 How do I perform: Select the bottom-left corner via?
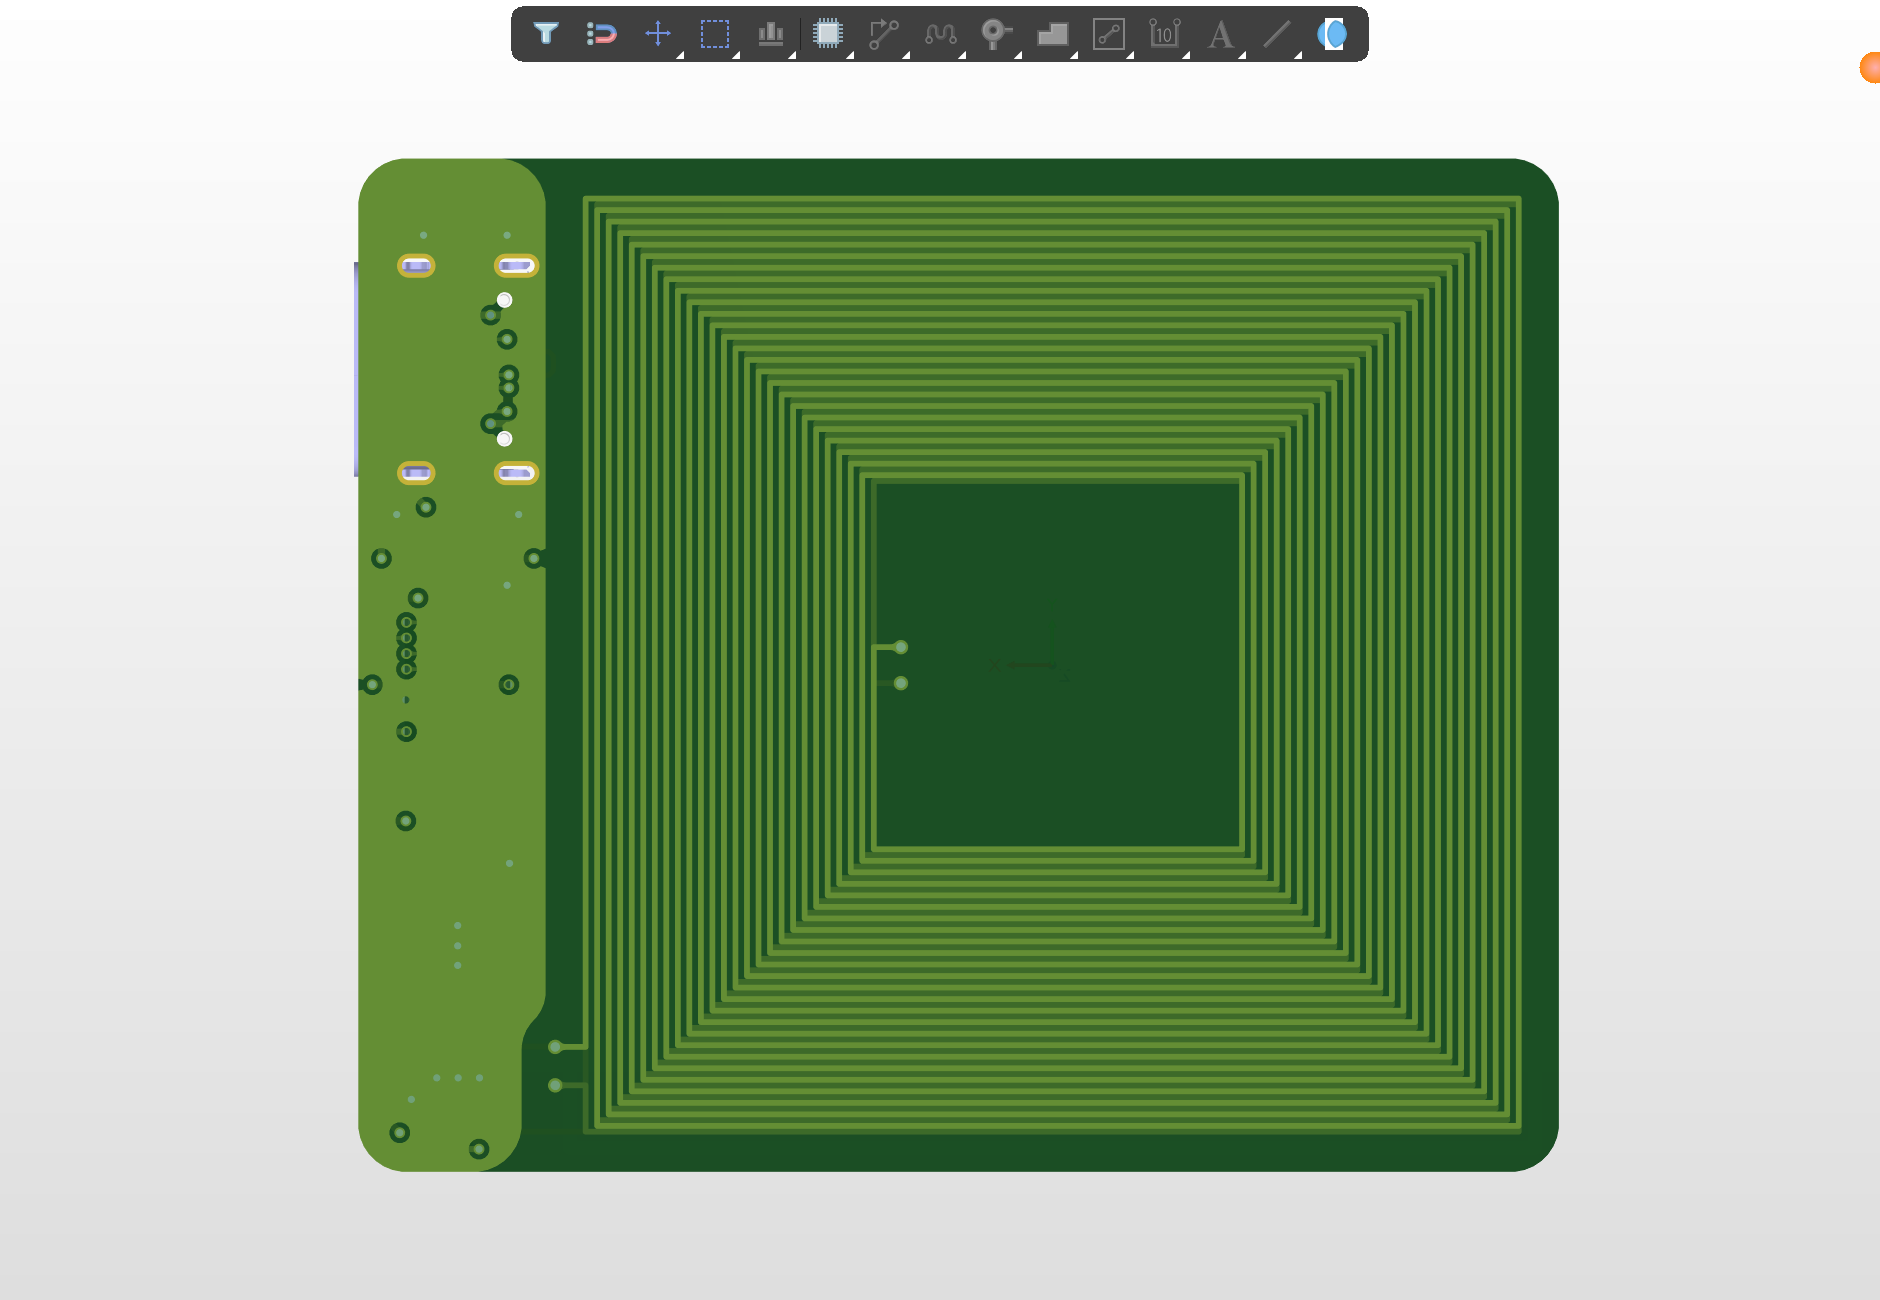pos(399,1133)
